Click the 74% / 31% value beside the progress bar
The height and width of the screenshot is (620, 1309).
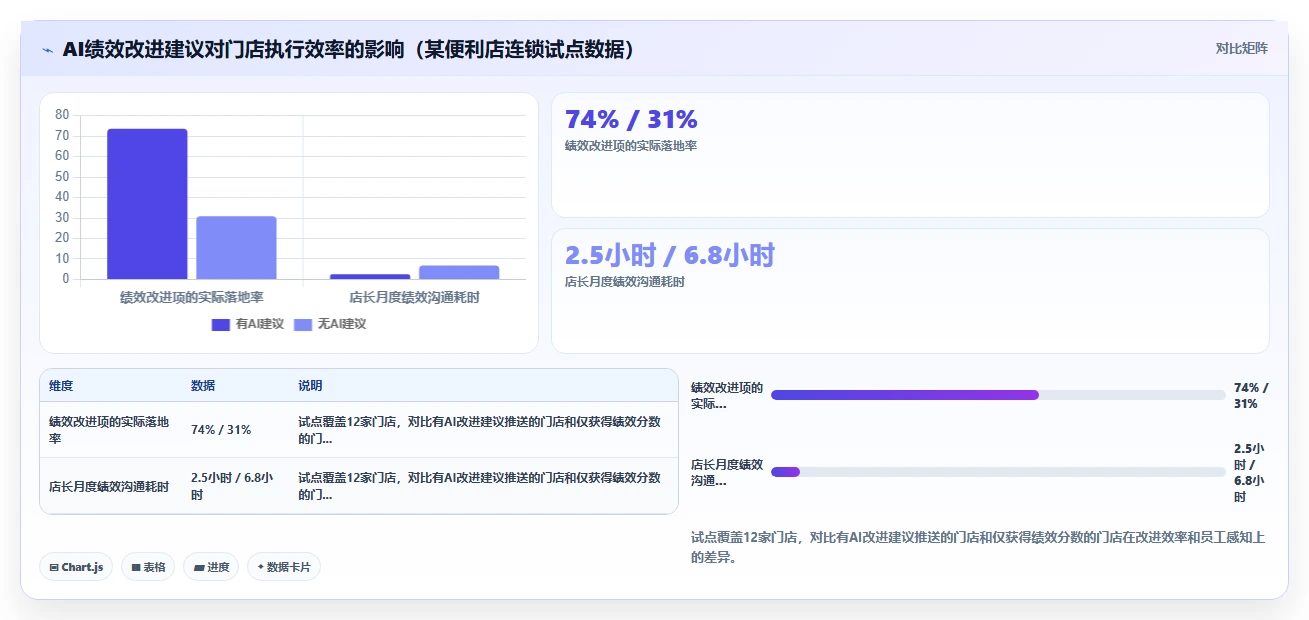pos(1251,396)
